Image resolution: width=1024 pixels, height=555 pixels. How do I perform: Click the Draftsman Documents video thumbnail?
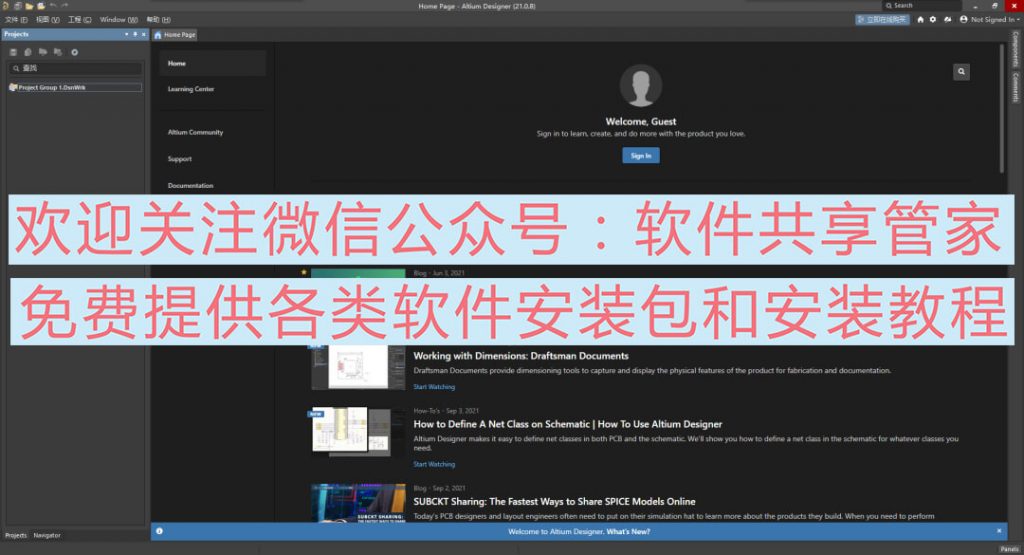click(x=359, y=367)
